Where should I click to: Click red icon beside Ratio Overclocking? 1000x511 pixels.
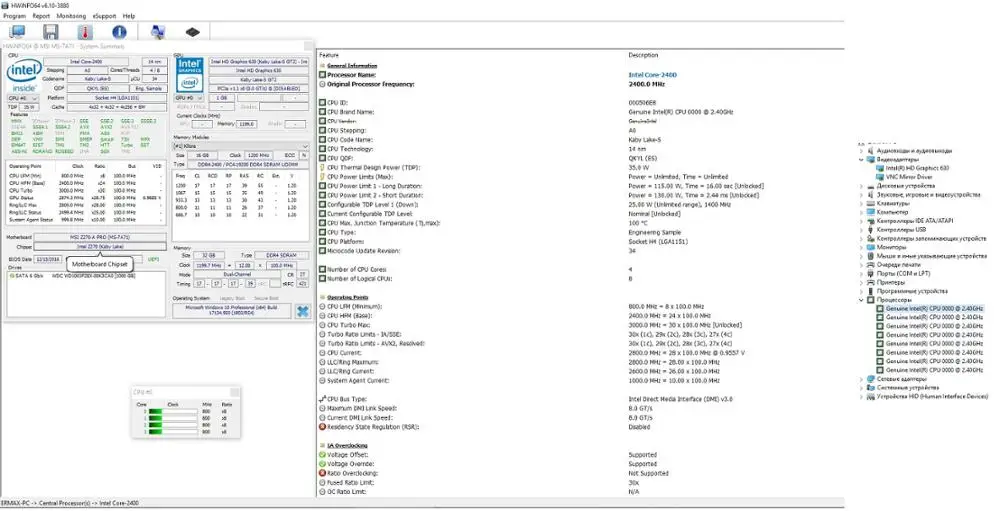tap(323, 473)
